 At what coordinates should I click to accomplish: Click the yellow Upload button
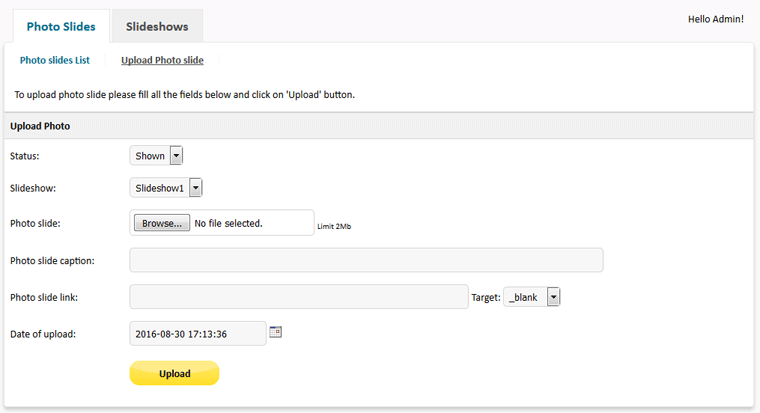174,373
